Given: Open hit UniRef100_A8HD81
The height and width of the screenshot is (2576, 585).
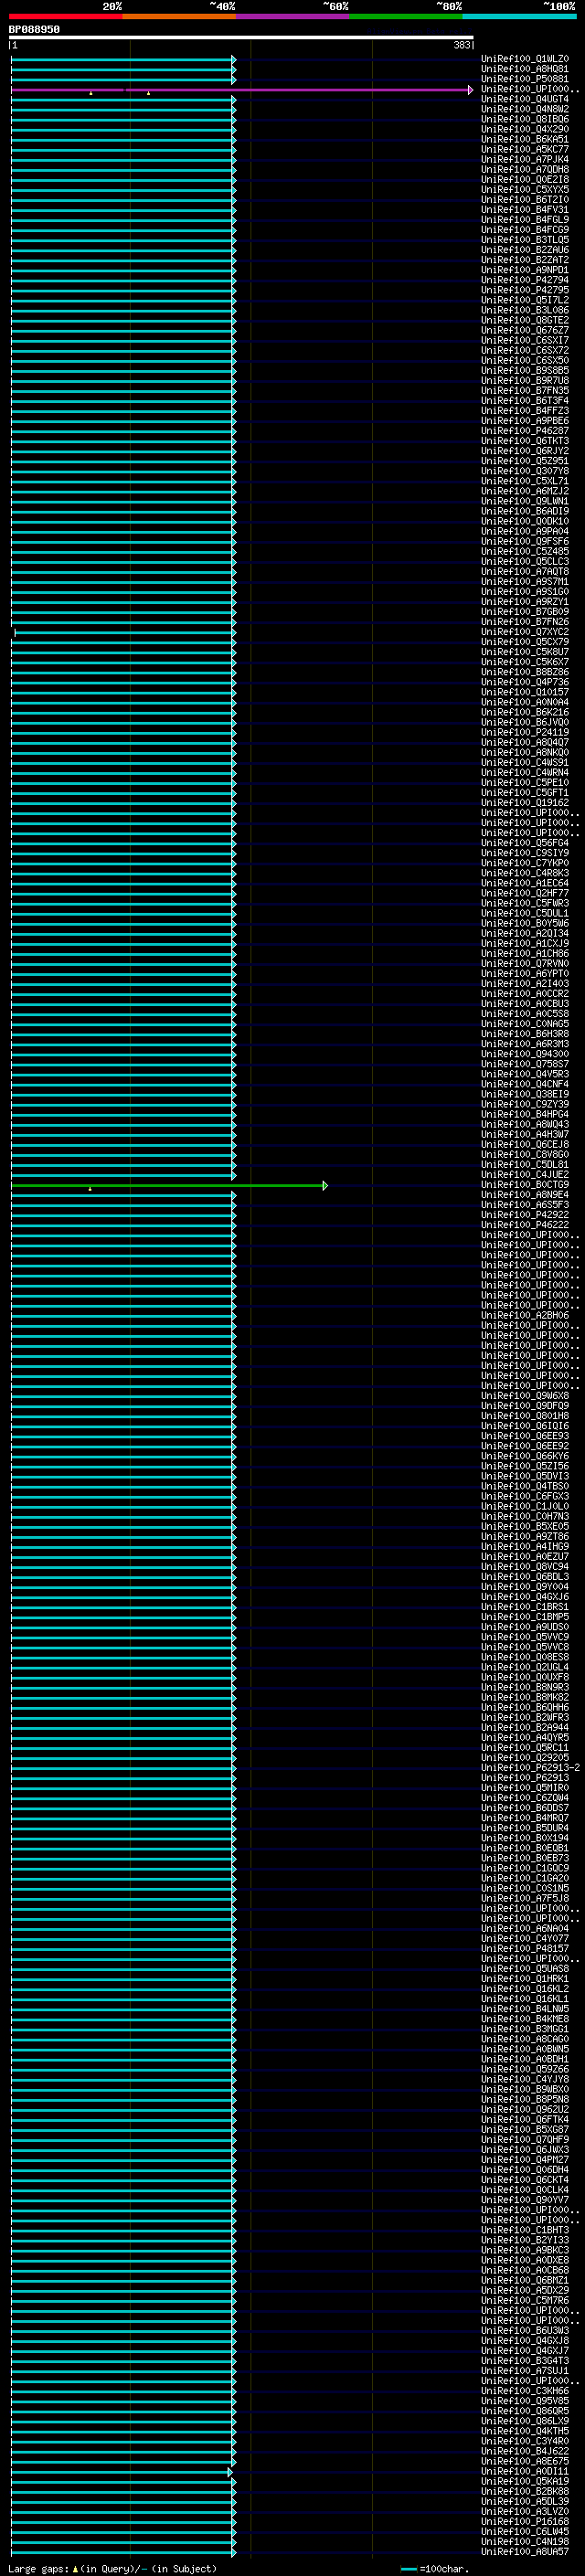Looking at the screenshot, I should (525, 69).
